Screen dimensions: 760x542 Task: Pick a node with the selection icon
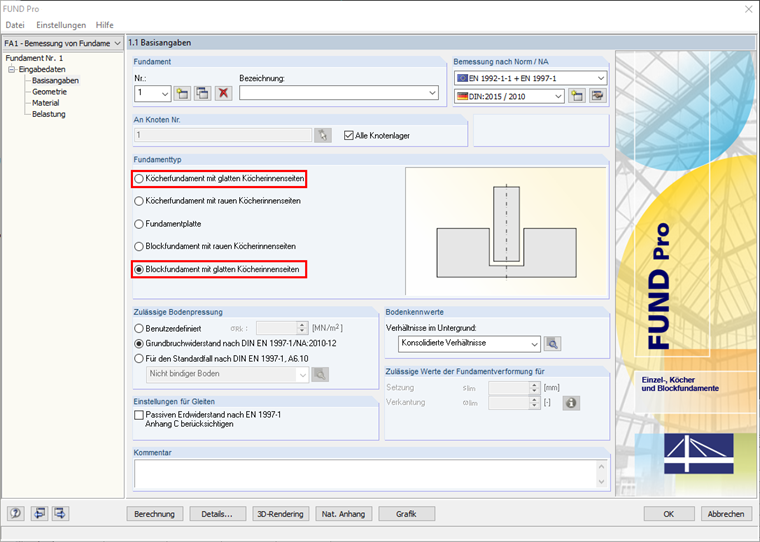[323, 135]
